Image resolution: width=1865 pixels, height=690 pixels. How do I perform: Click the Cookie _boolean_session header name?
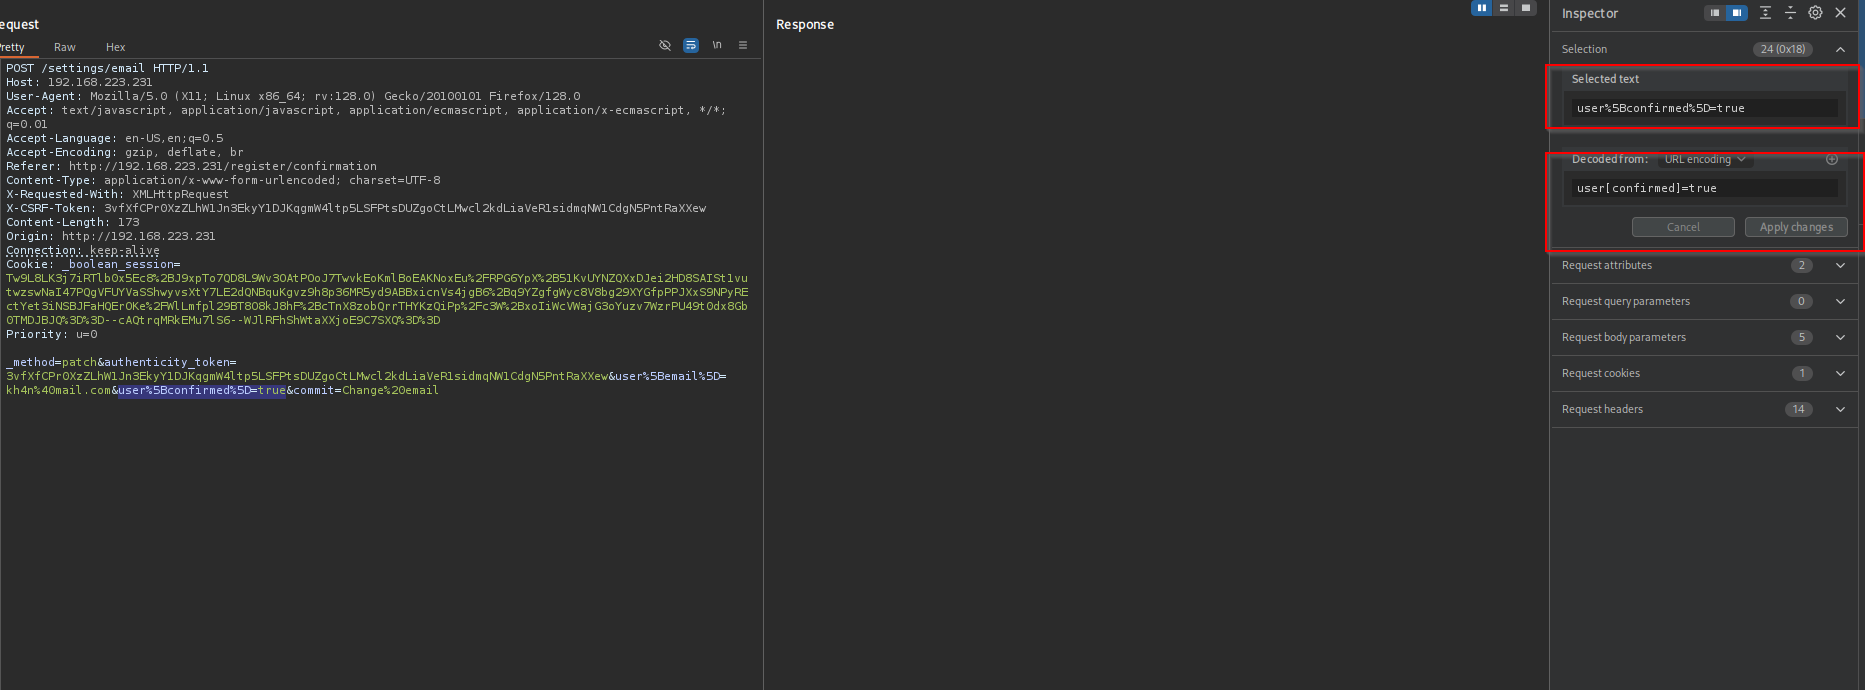click(93, 264)
